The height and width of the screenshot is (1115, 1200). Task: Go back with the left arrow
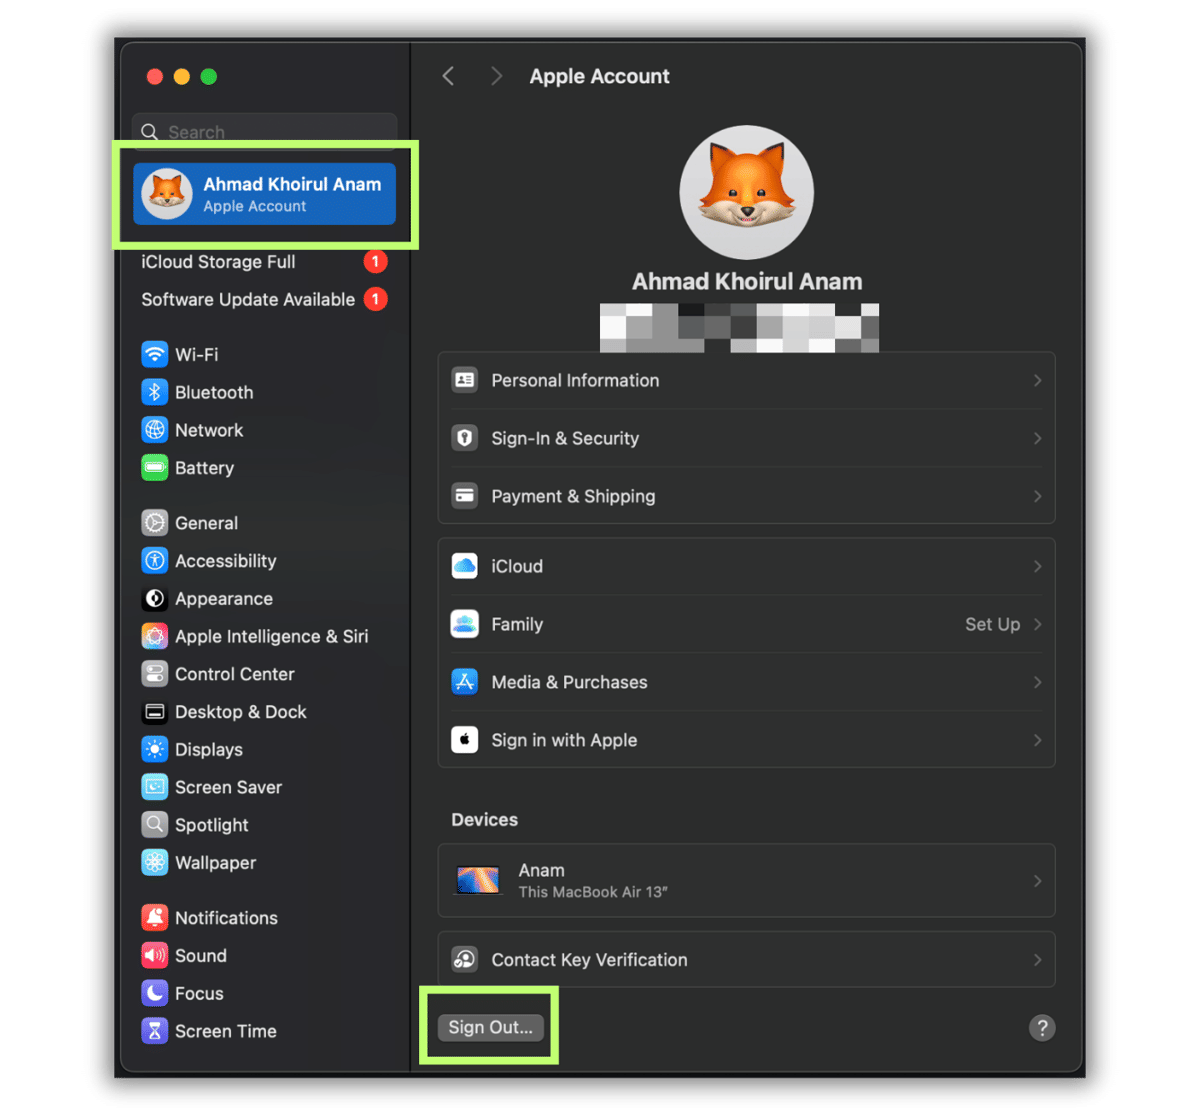pyautogui.click(x=448, y=76)
